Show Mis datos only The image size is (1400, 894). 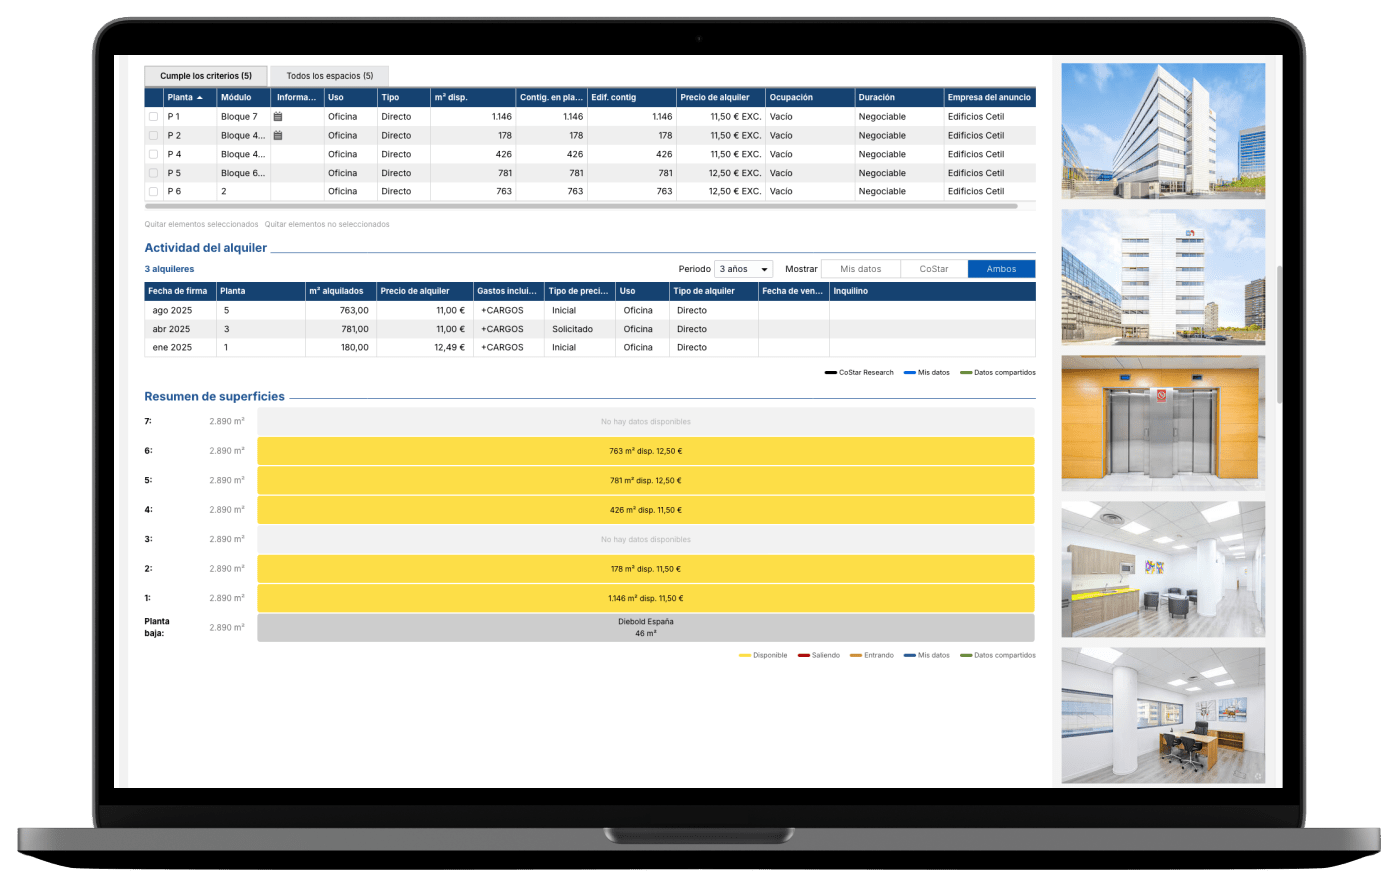pyautogui.click(x=860, y=269)
